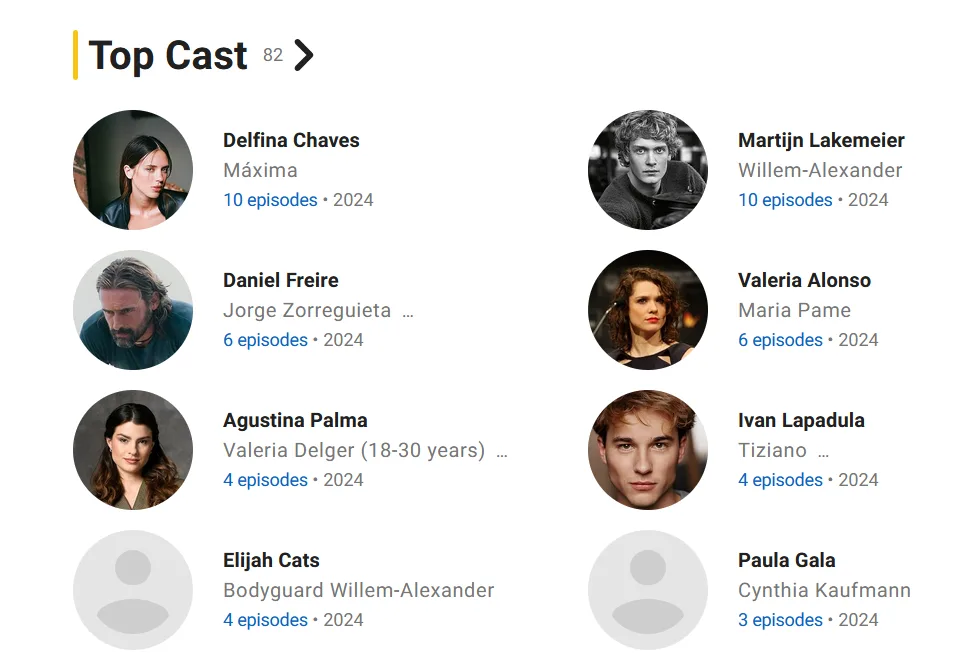Open Paula Gala placeholder avatar icon
979x670 pixels.
[x=648, y=590]
